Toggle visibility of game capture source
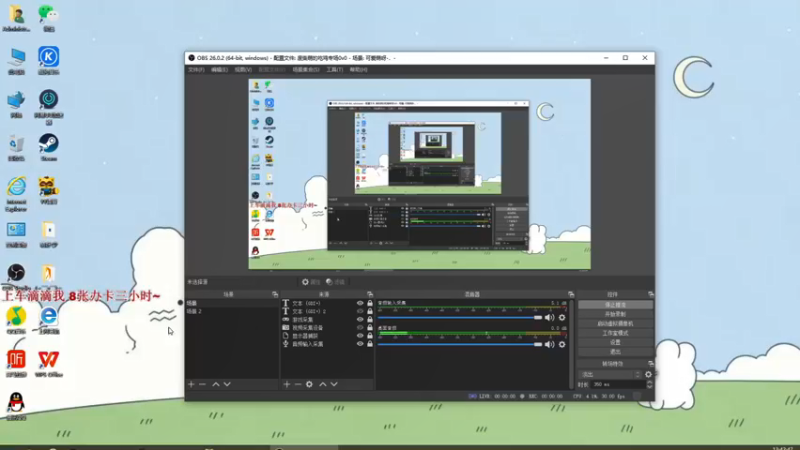This screenshot has height=450, width=800. [360, 319]
